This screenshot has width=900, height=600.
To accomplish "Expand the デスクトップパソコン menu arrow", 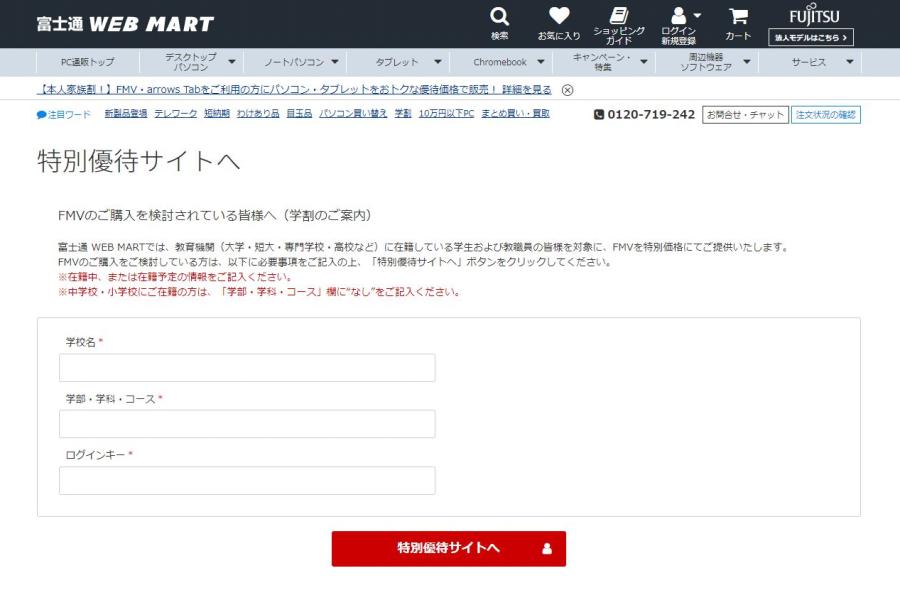I will click(x=232, y=61).
